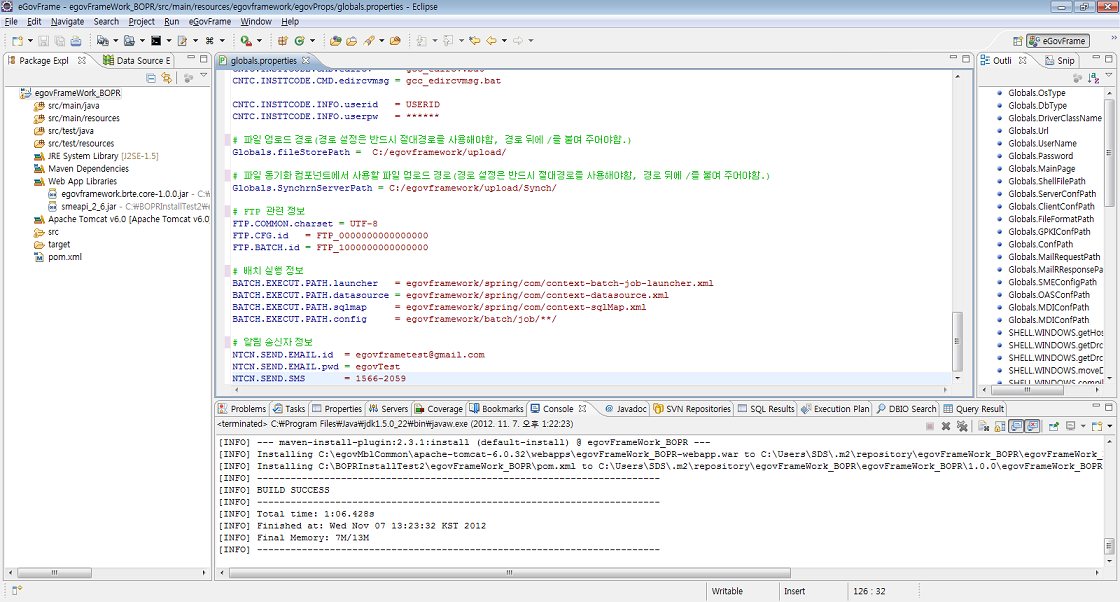Open the Package Explorer view menu
This screenshot has height=602, width=1120.
click(204, 77)
